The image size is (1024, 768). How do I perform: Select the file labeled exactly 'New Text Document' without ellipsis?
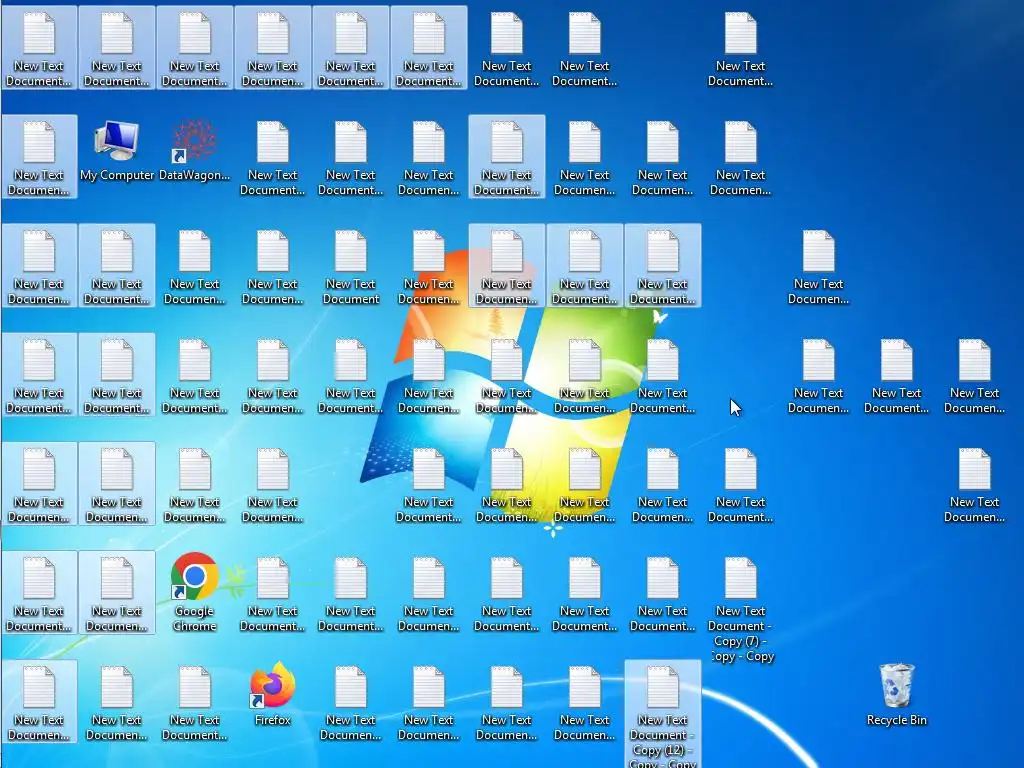(x=351, y=267)
